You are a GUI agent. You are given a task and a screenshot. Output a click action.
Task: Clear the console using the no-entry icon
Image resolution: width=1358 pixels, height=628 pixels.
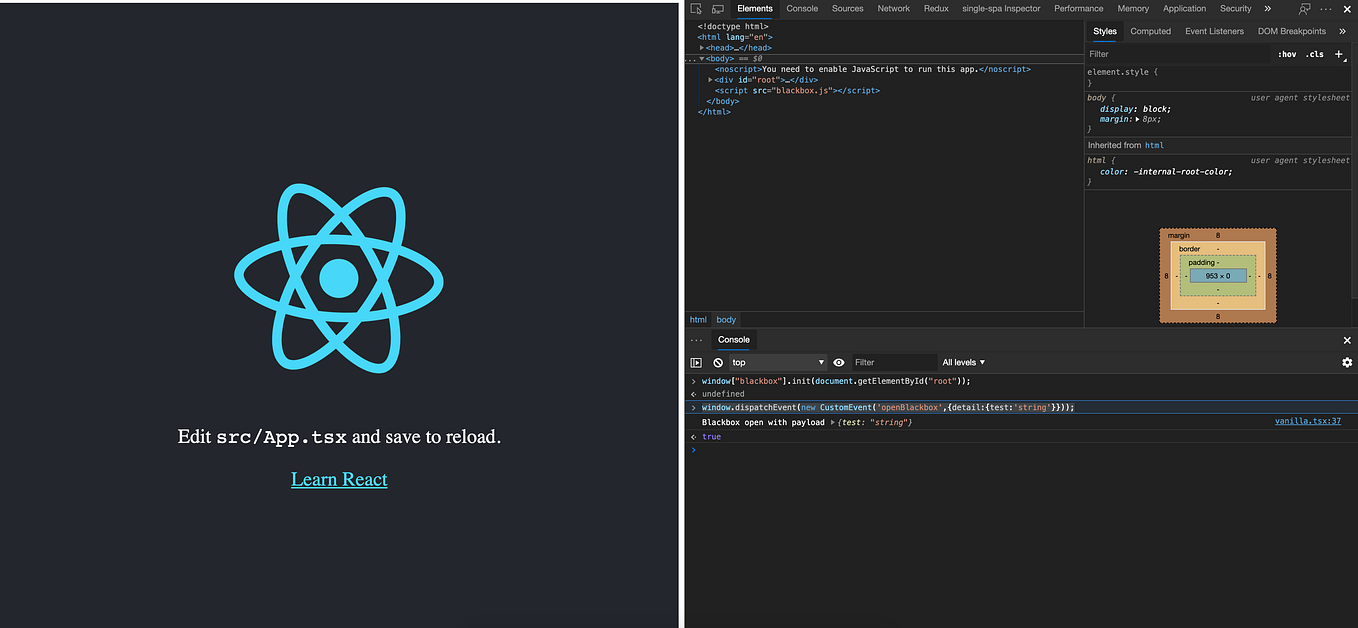717,362
